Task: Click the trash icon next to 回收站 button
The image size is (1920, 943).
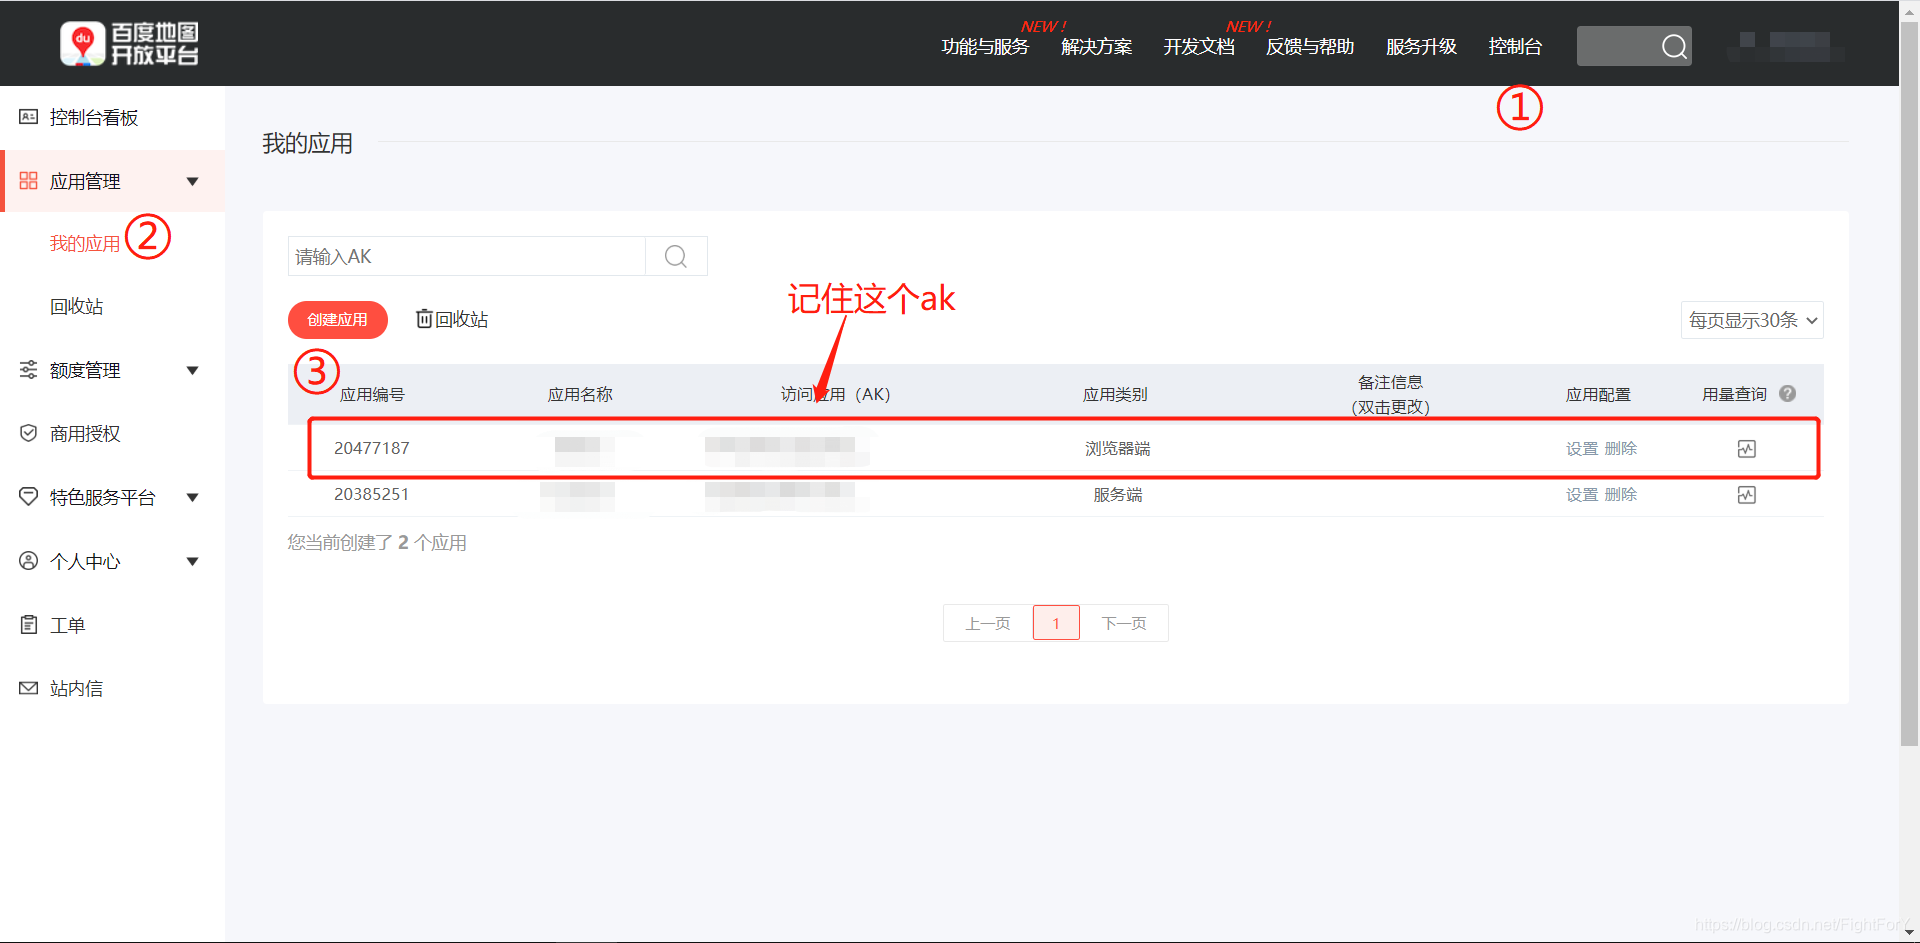Action: point(424,319)
